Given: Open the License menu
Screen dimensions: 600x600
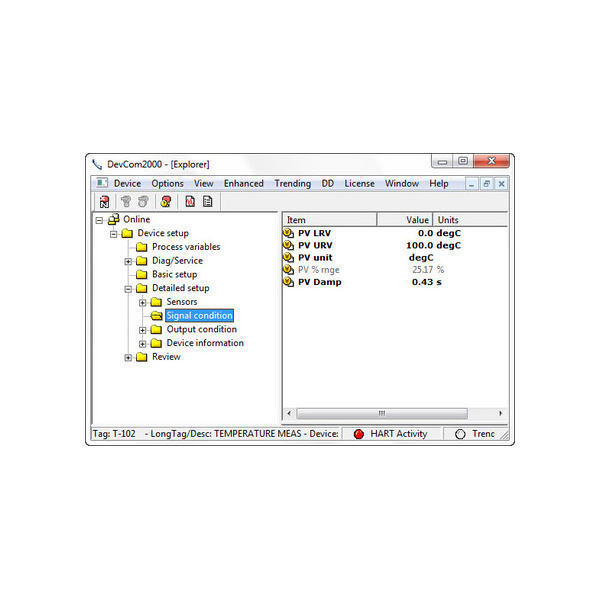Looking at the screenshot, I should 359,184.
